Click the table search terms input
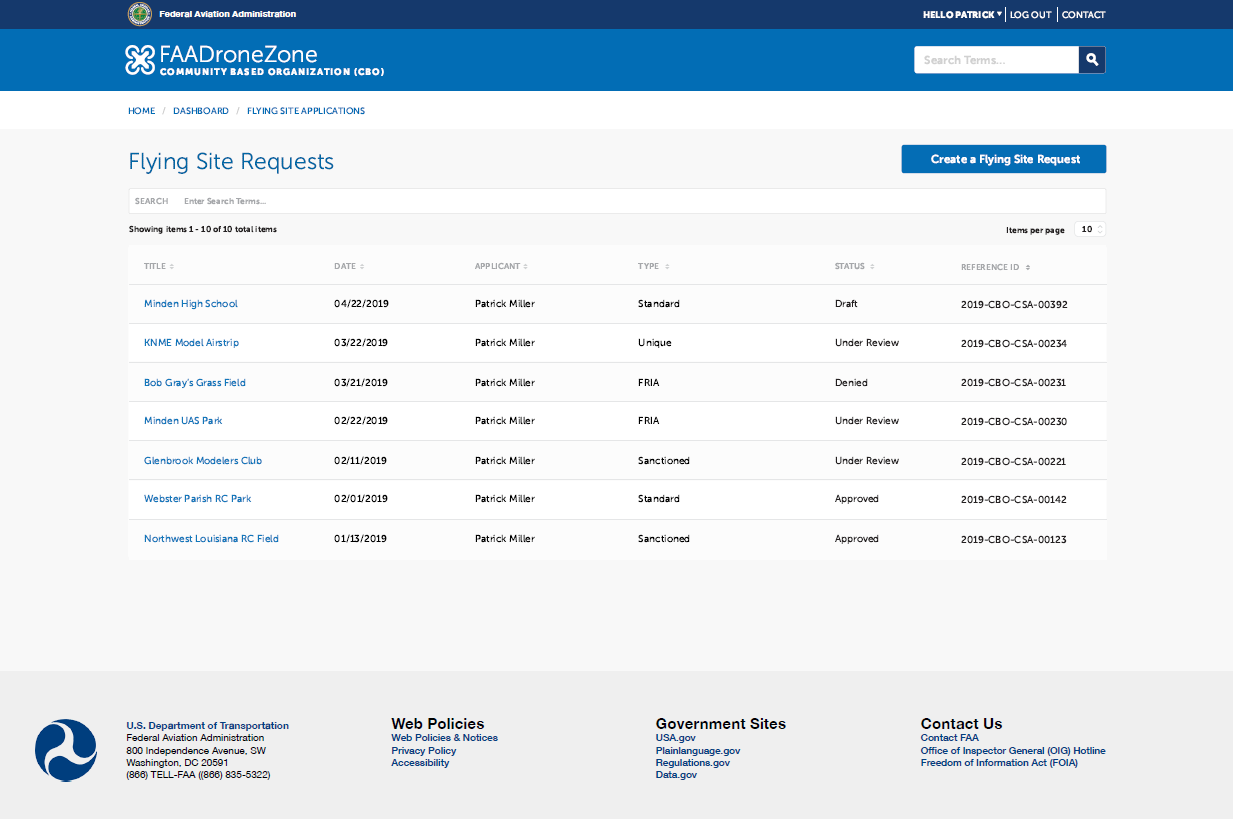 pos(640,201)
